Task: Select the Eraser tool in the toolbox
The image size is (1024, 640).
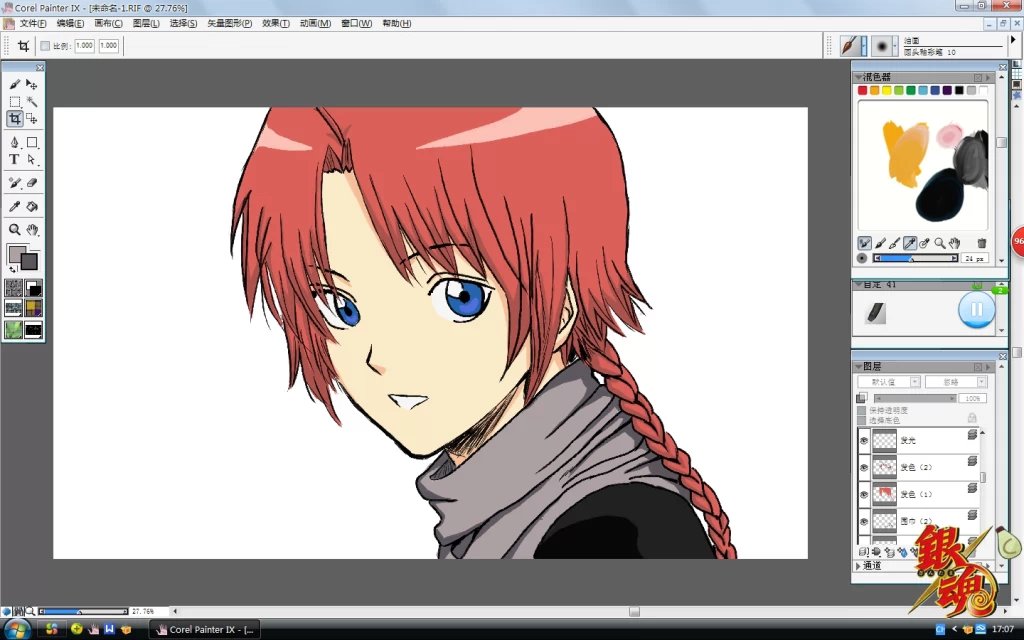Action: tap(31, 183)
